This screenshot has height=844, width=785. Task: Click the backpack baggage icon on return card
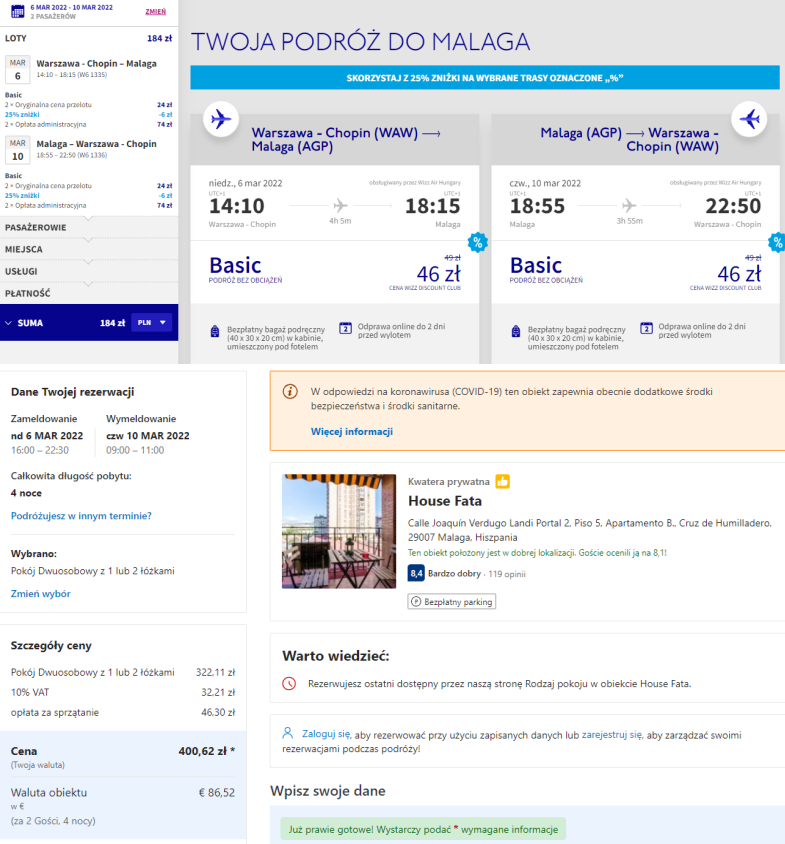(516, 332)
